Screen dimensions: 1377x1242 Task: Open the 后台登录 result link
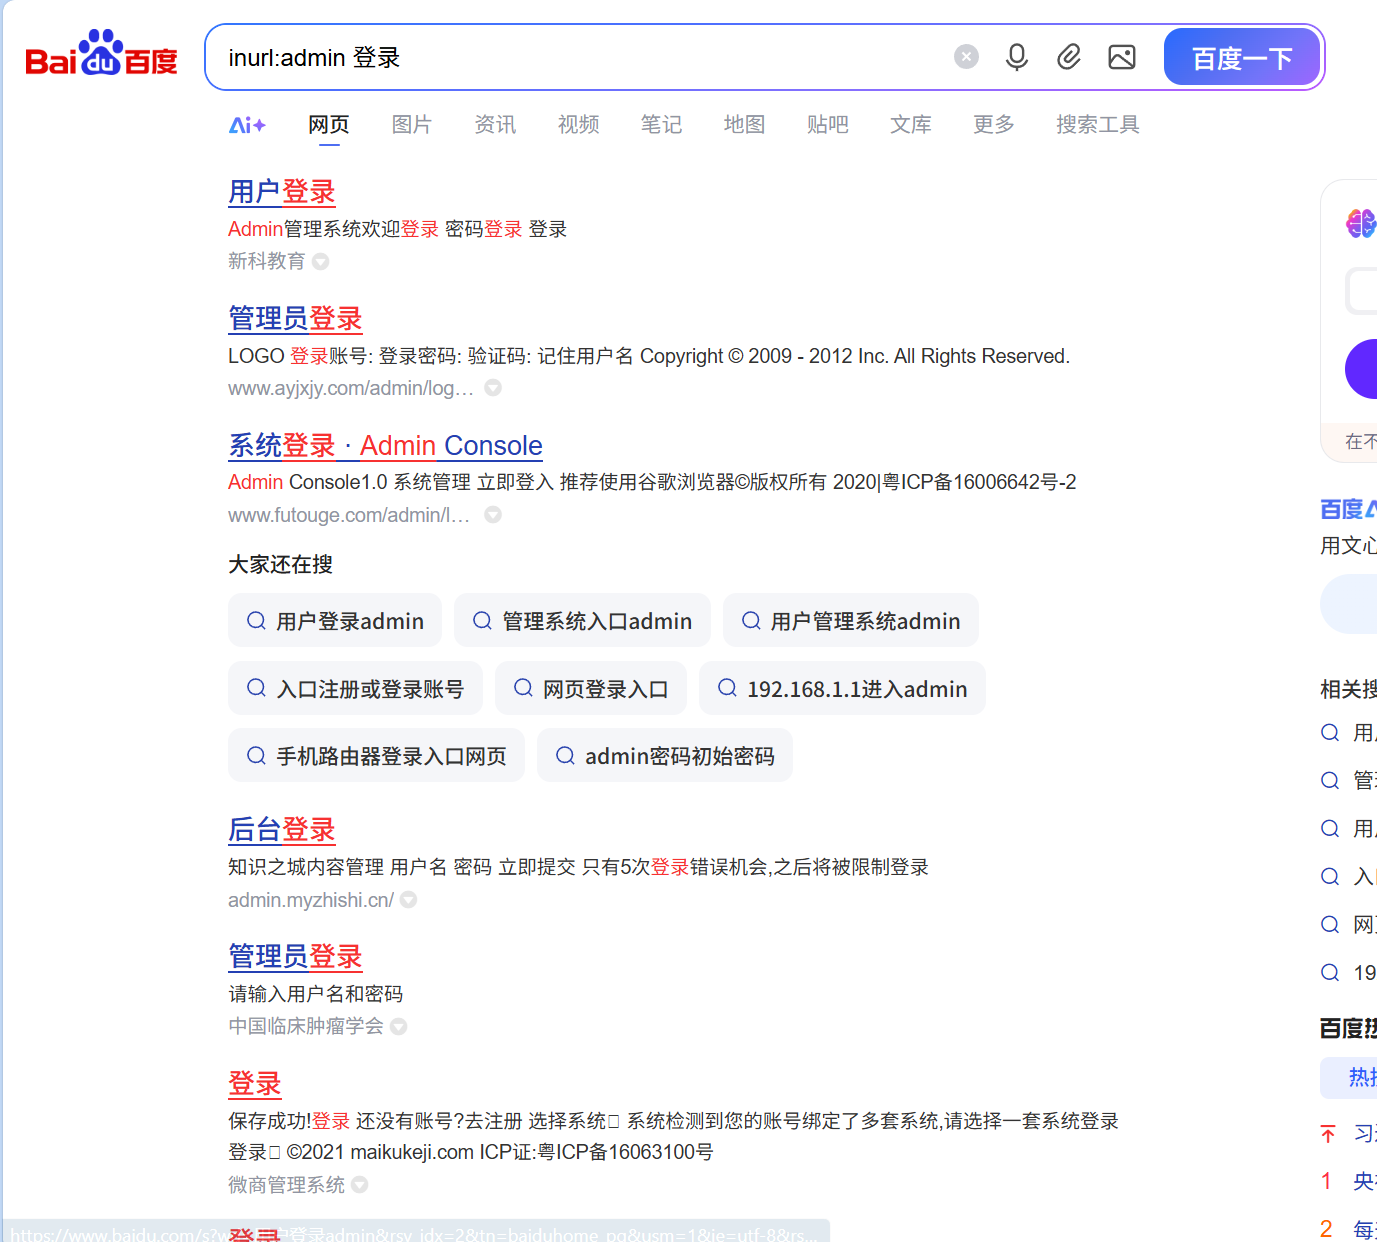tap(281, 830)
